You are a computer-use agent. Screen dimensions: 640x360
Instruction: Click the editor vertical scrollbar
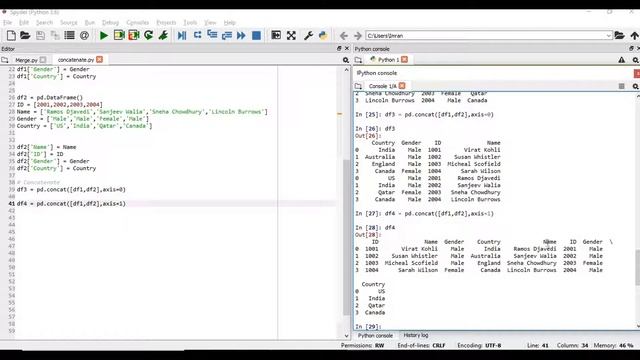click(347, 237)
